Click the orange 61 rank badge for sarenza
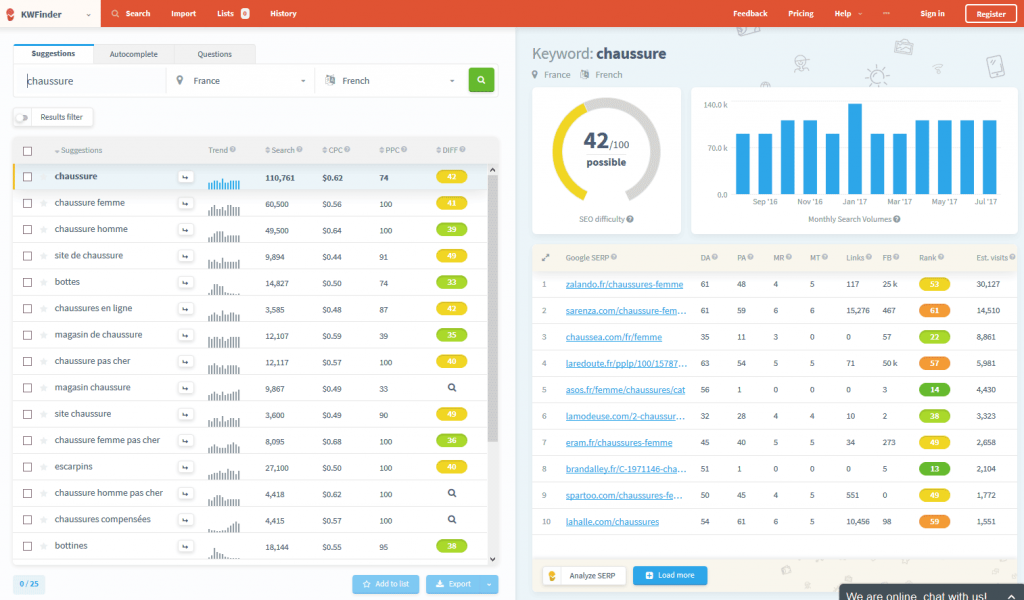Image resolution: width=1024 pixels, height=600 pixels. (x=934, y=311)
